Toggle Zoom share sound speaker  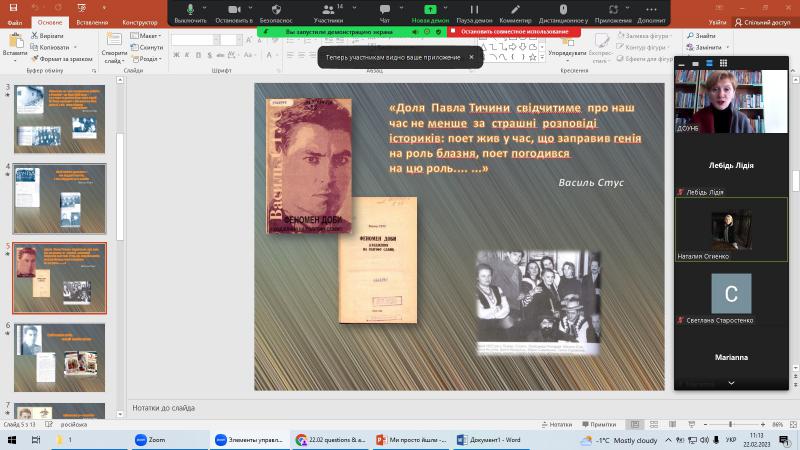[415, 32]
